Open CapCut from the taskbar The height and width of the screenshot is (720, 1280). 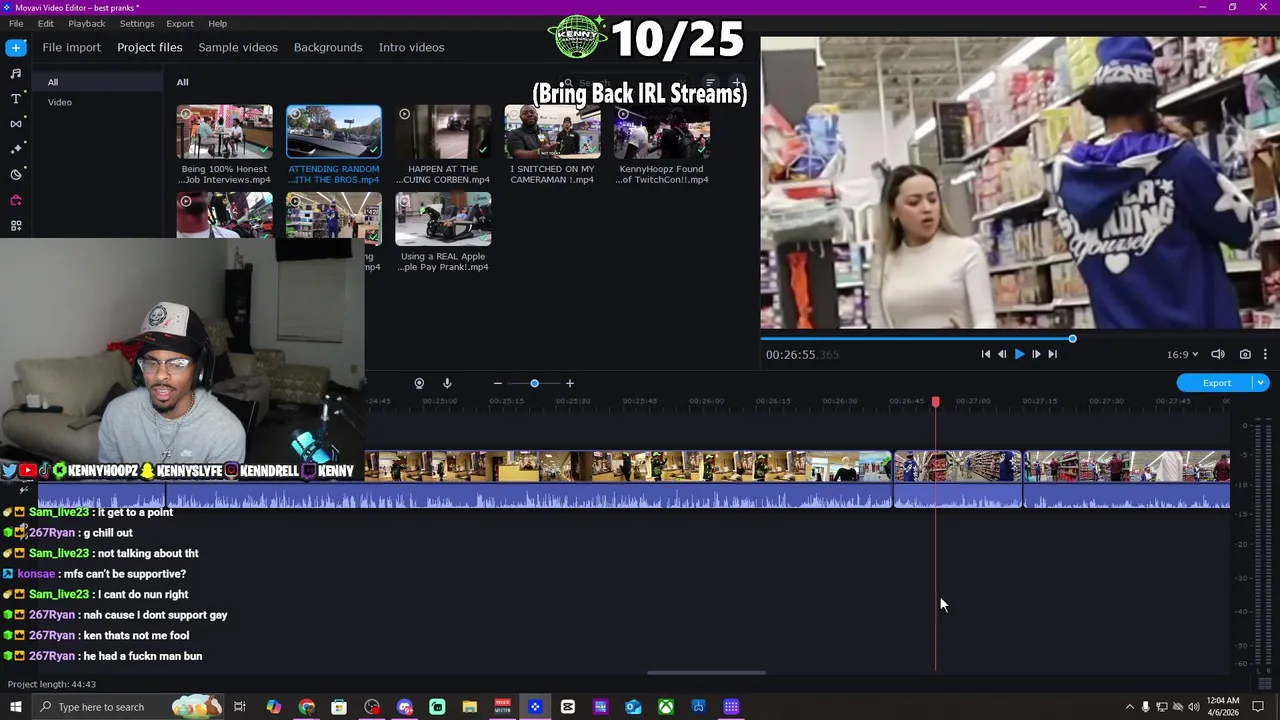pyautogui.click(x=568, y=707)
